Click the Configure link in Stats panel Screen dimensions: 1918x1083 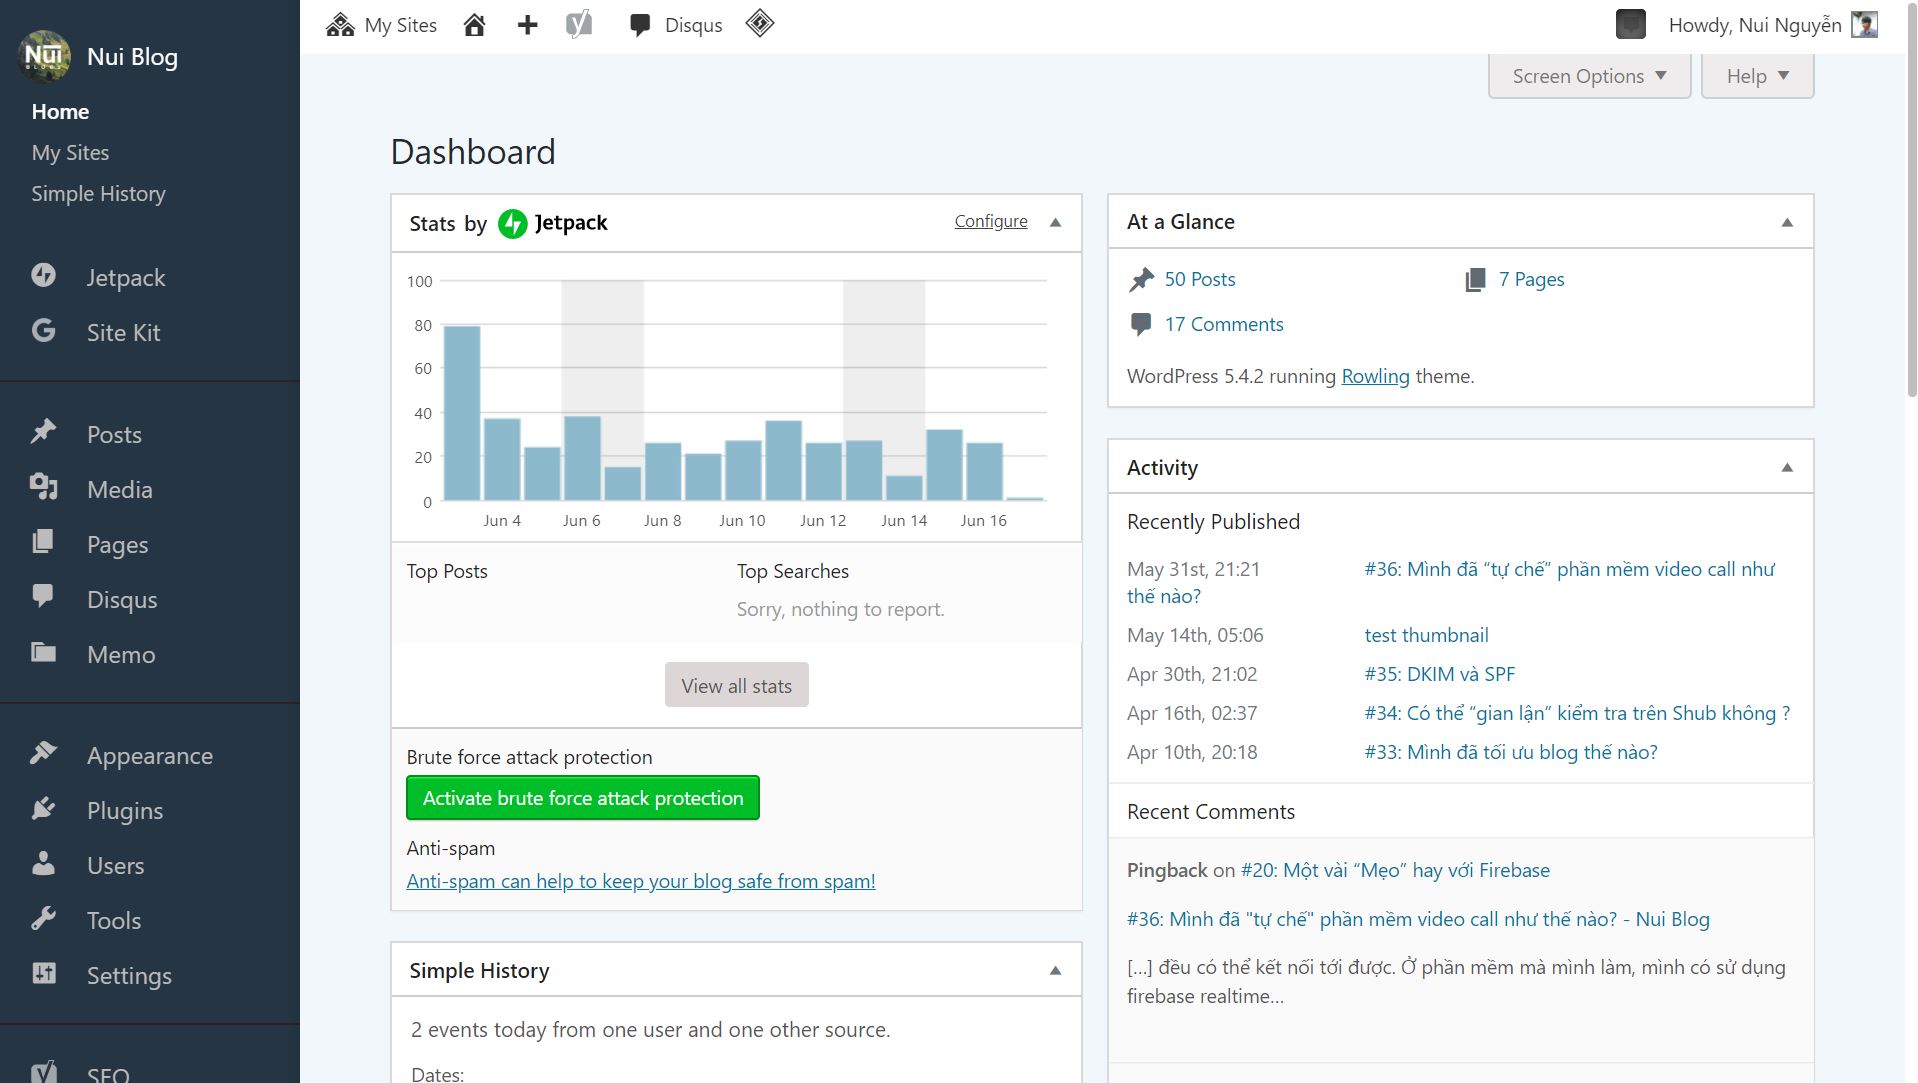pos(990,221)
